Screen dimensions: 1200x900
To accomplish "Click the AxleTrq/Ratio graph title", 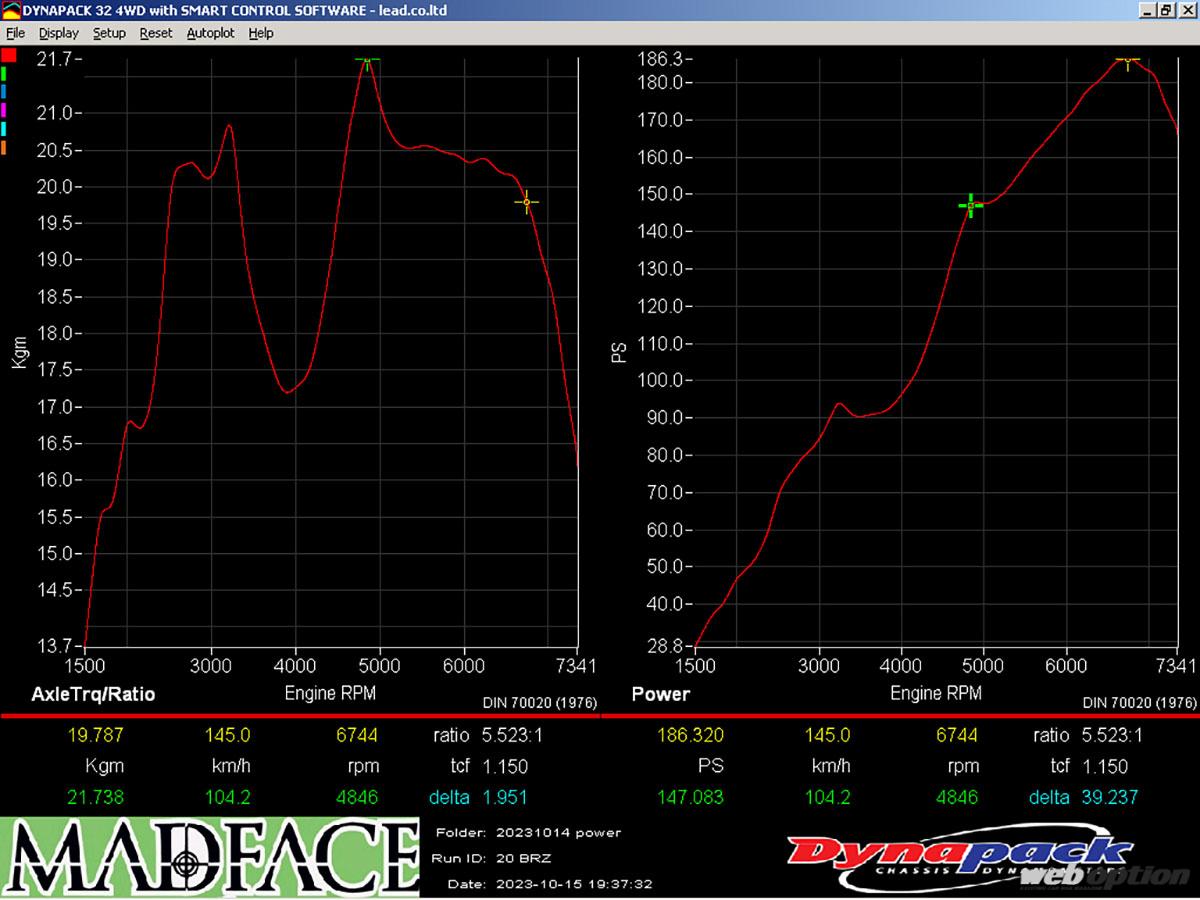I will (93, 694).
